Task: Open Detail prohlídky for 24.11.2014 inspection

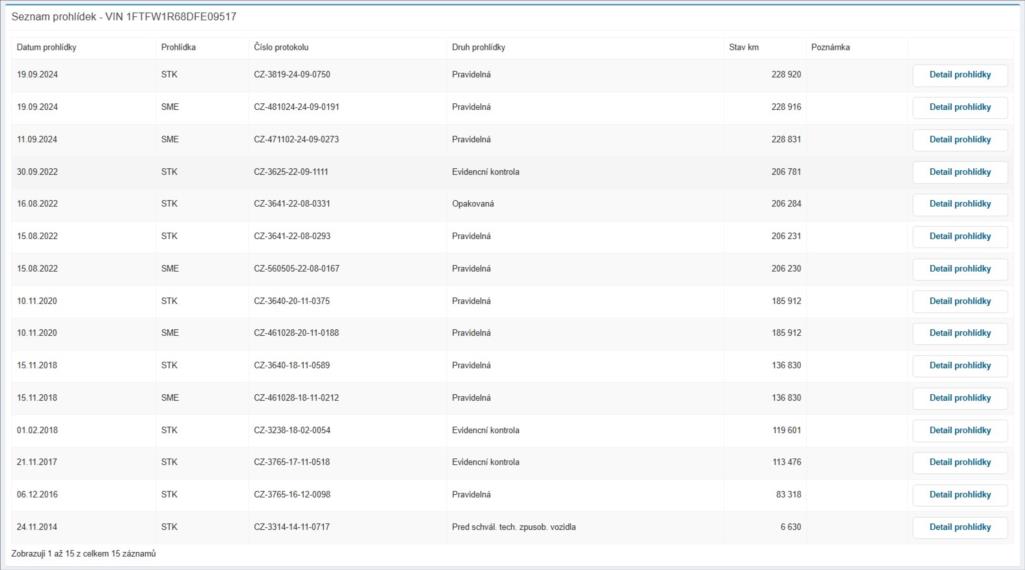Action: click(959, 527)
